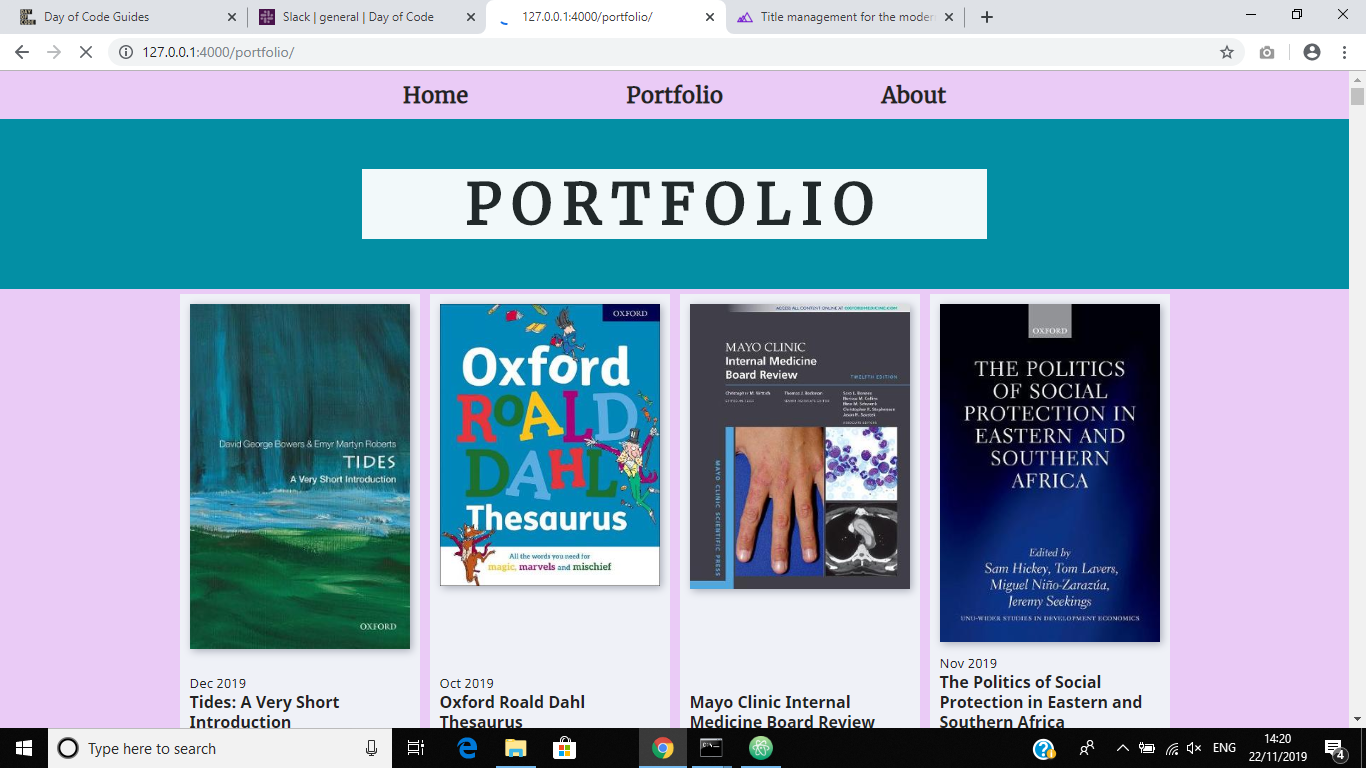The width and height of the screenshot is (1366, 768).
Task: Go back to the previous page
Action: click(x=22, y=52)
